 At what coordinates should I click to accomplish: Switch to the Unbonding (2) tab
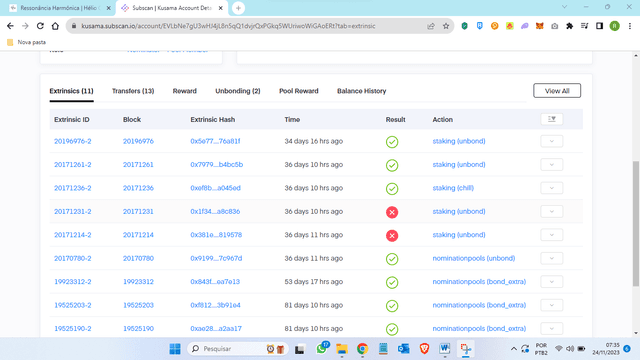coord(238,91)
